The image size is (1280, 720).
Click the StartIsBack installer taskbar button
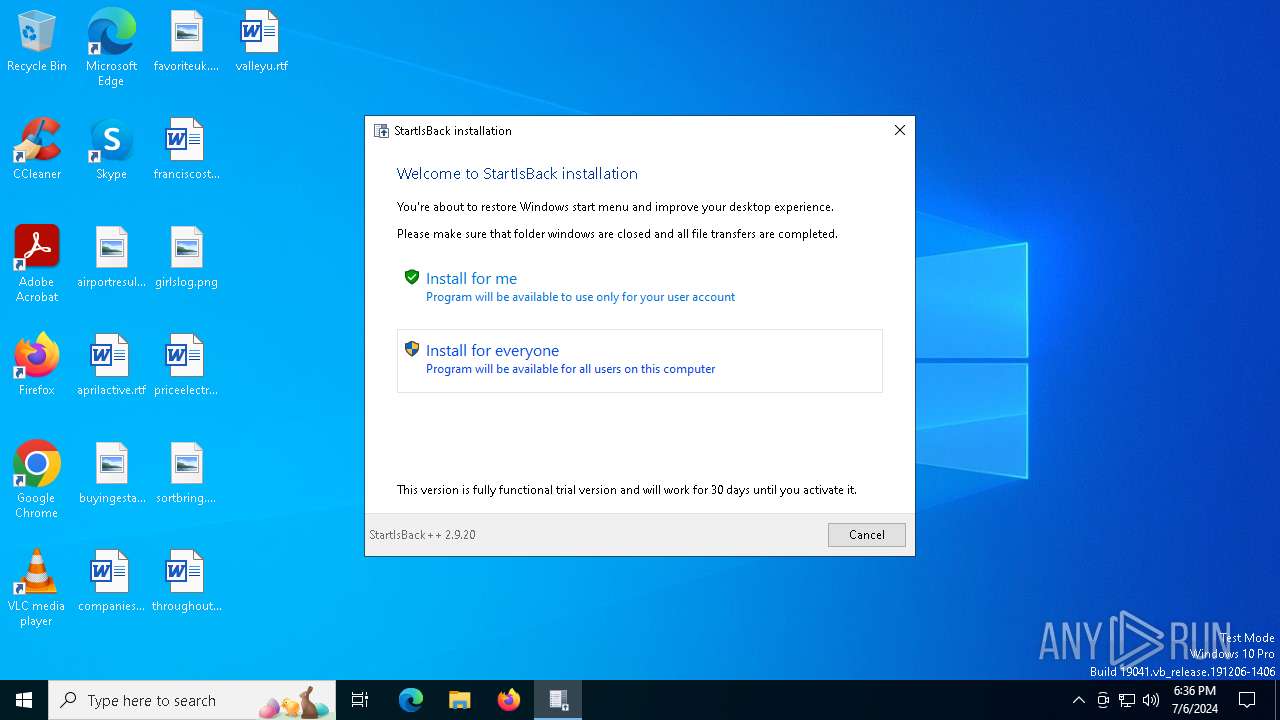pyautogui.click(x=558, y=700)
